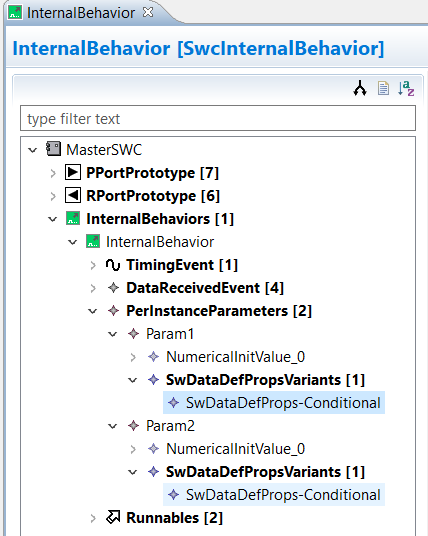Close the InternalBehavior tab
The height and width of the screenshot is (536, 428).
[148, 12]
